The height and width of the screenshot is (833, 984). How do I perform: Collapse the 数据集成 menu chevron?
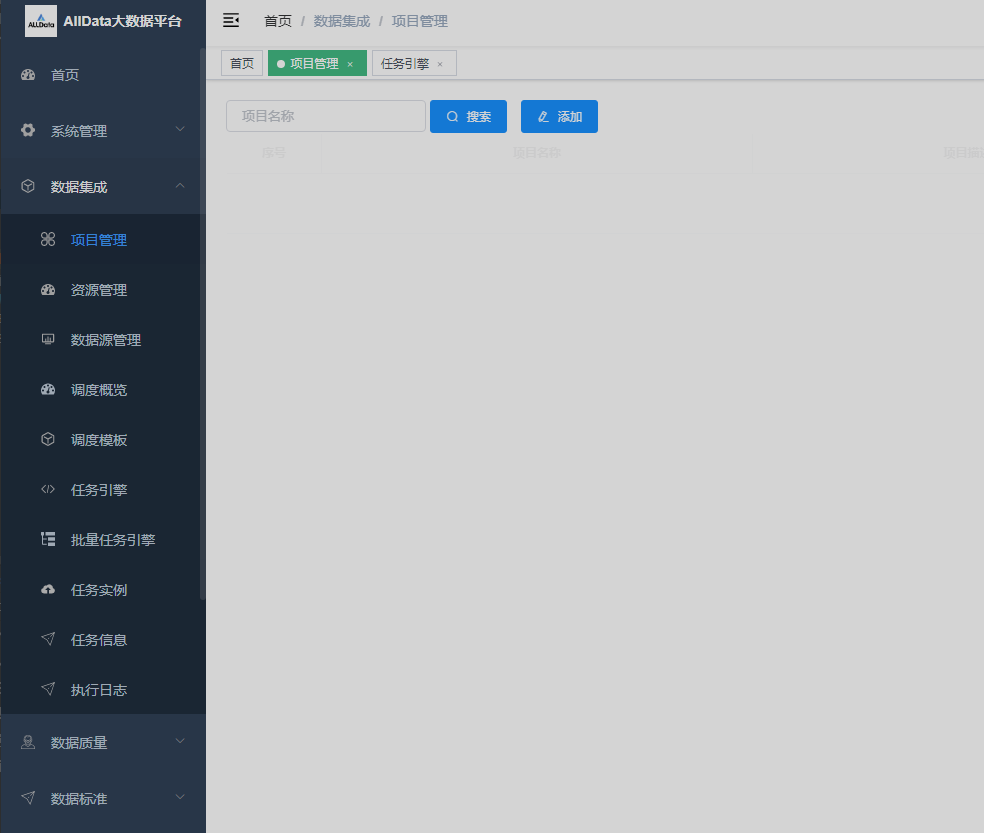pos(180,185)
